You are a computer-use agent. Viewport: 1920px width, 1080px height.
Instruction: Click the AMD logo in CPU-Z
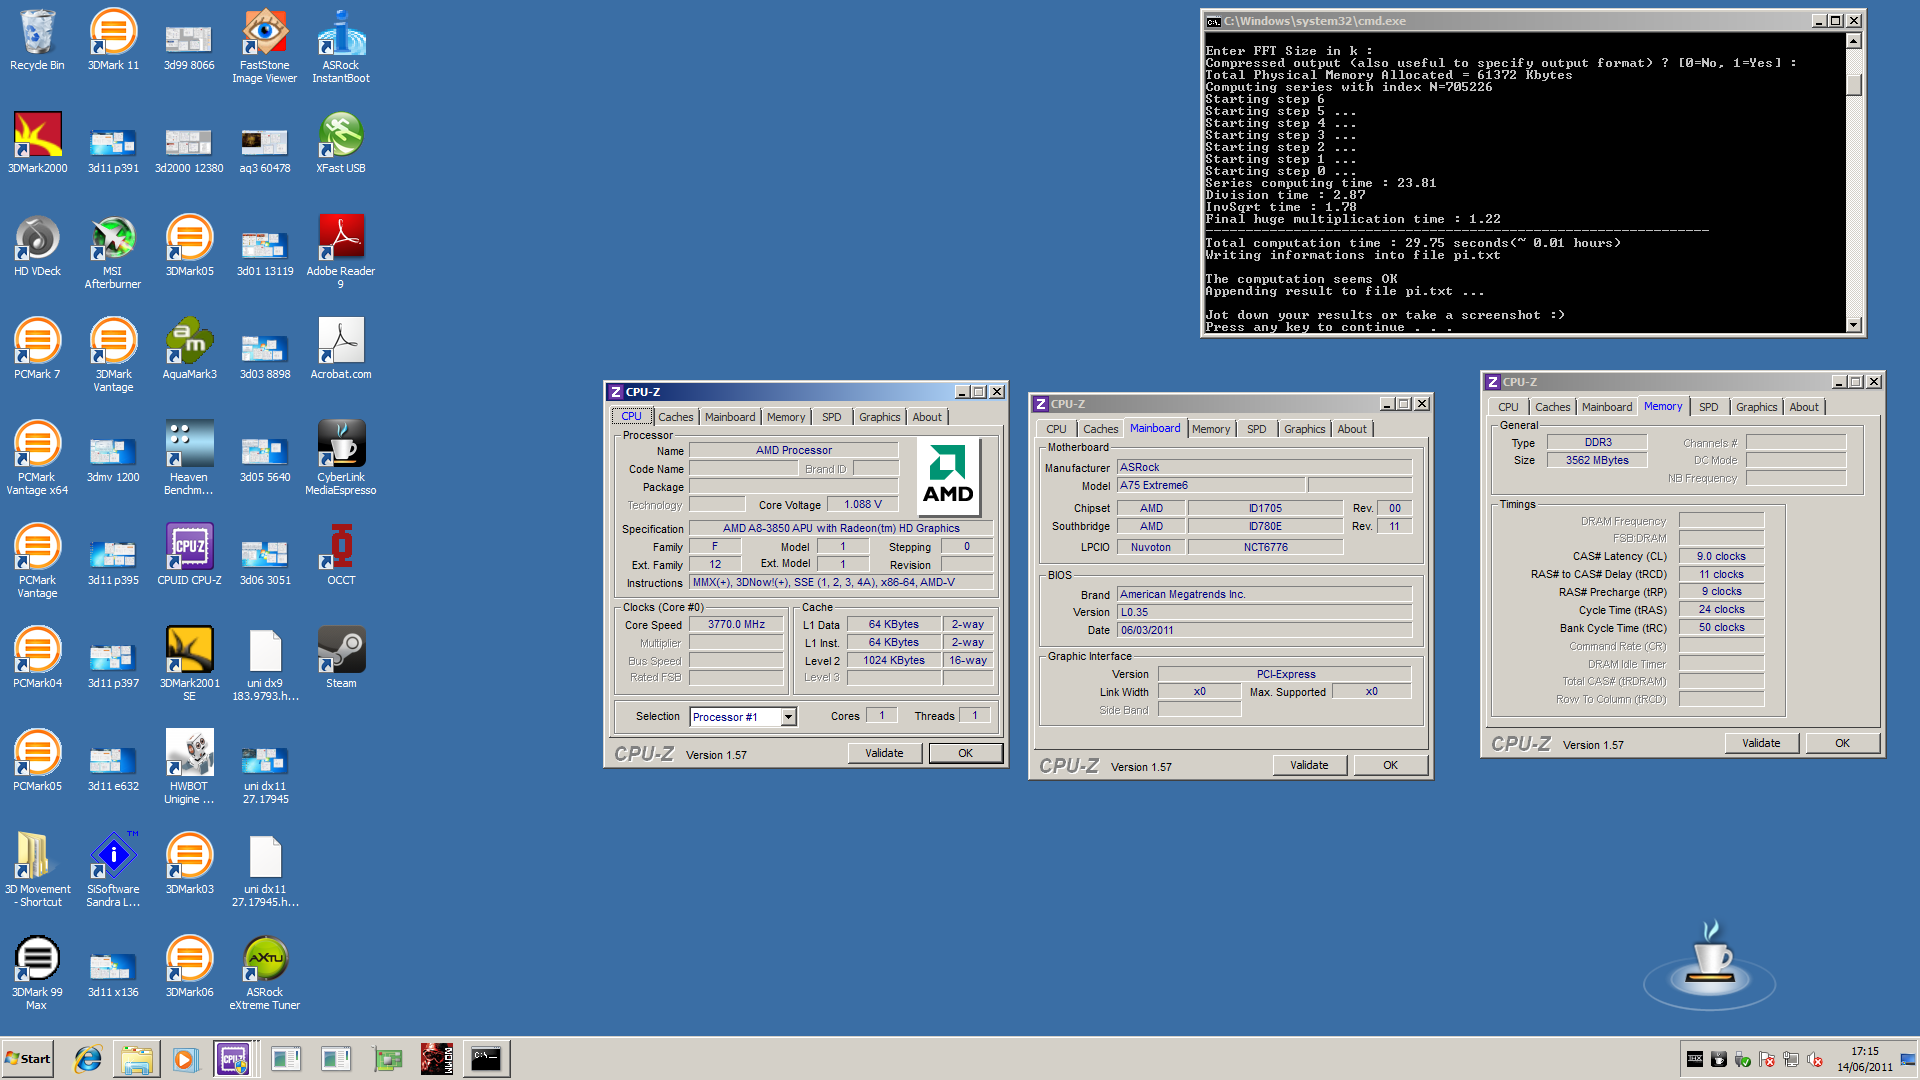pos(947,475)
